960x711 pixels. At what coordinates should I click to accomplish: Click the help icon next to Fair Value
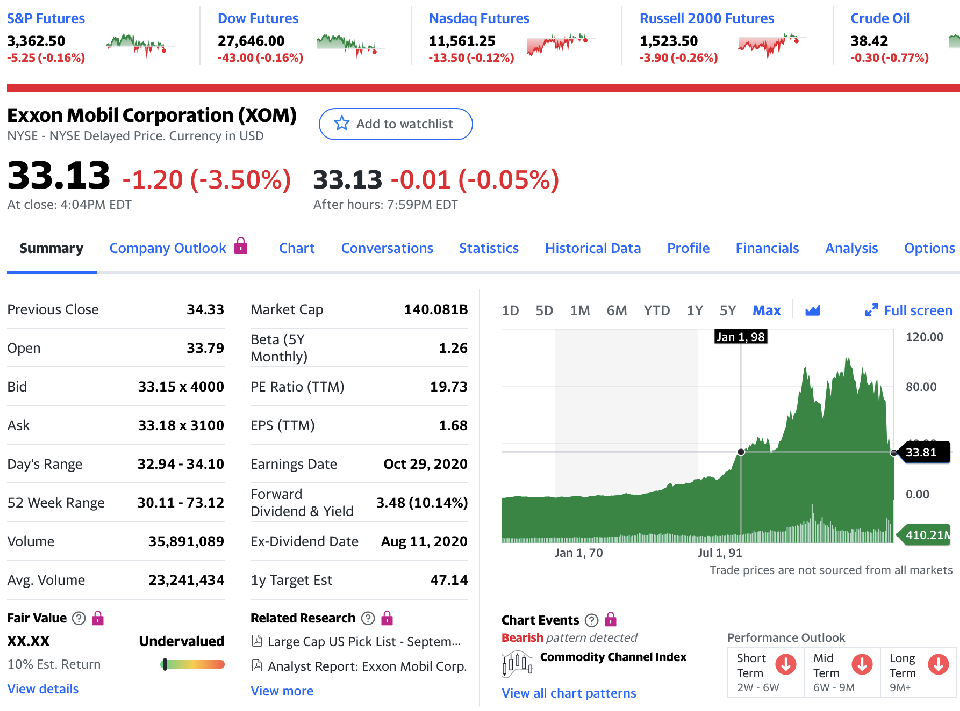click(x=78, y=618)
